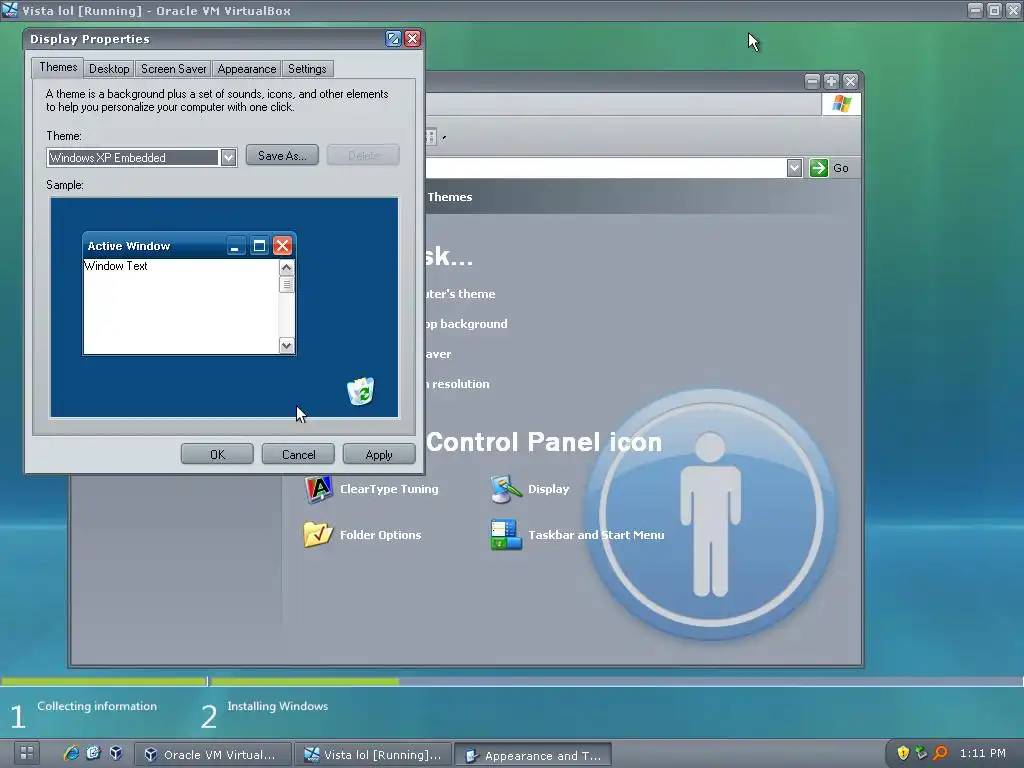
Task: Click the sample Active Window close button
Action: tap(282, 246)
